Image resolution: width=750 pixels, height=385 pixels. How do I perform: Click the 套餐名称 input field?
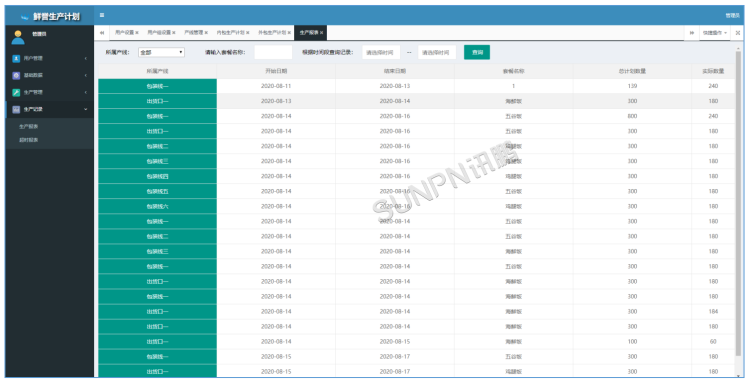coord(273,53)
